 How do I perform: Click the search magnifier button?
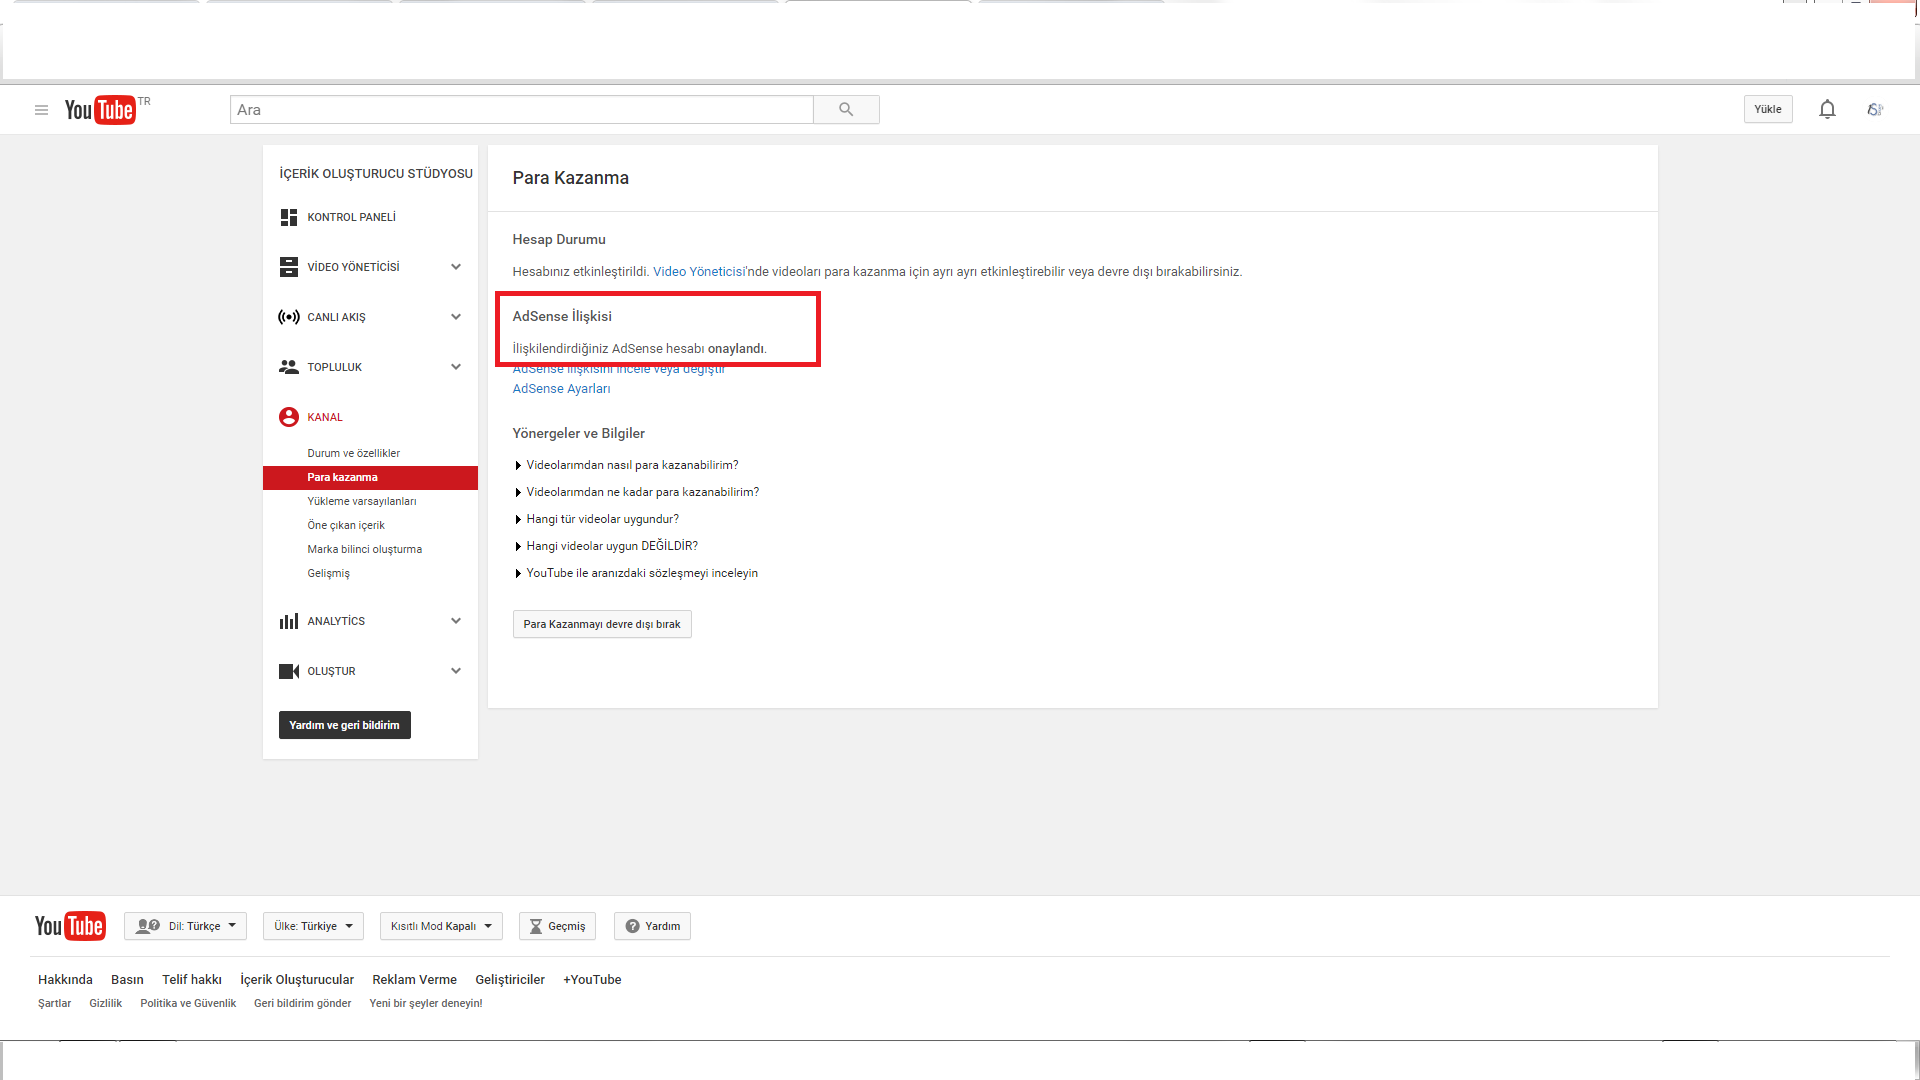[x=846, y=110]
